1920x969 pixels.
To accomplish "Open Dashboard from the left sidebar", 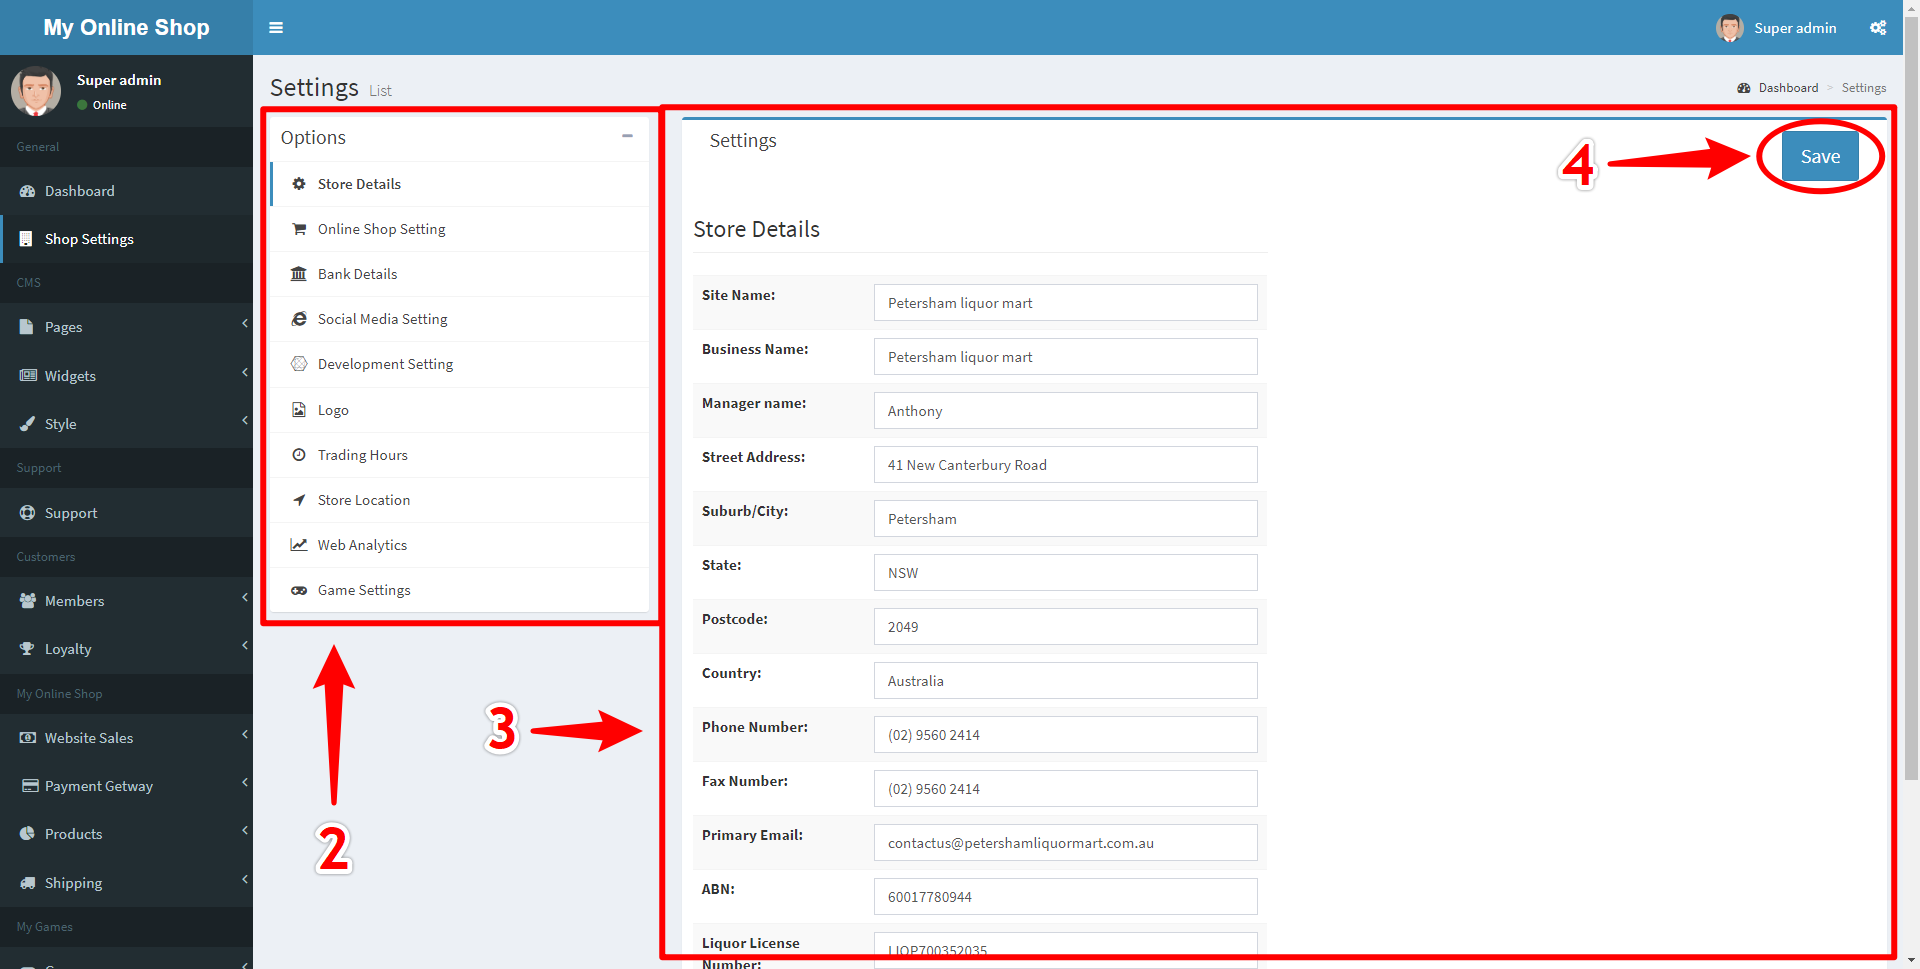I will [x=80, y=191].
